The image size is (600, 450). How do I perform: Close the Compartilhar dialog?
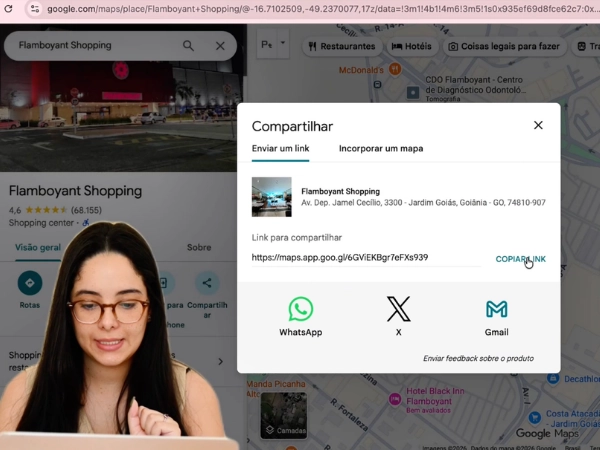pyautogui.click(x=538, y=125)
